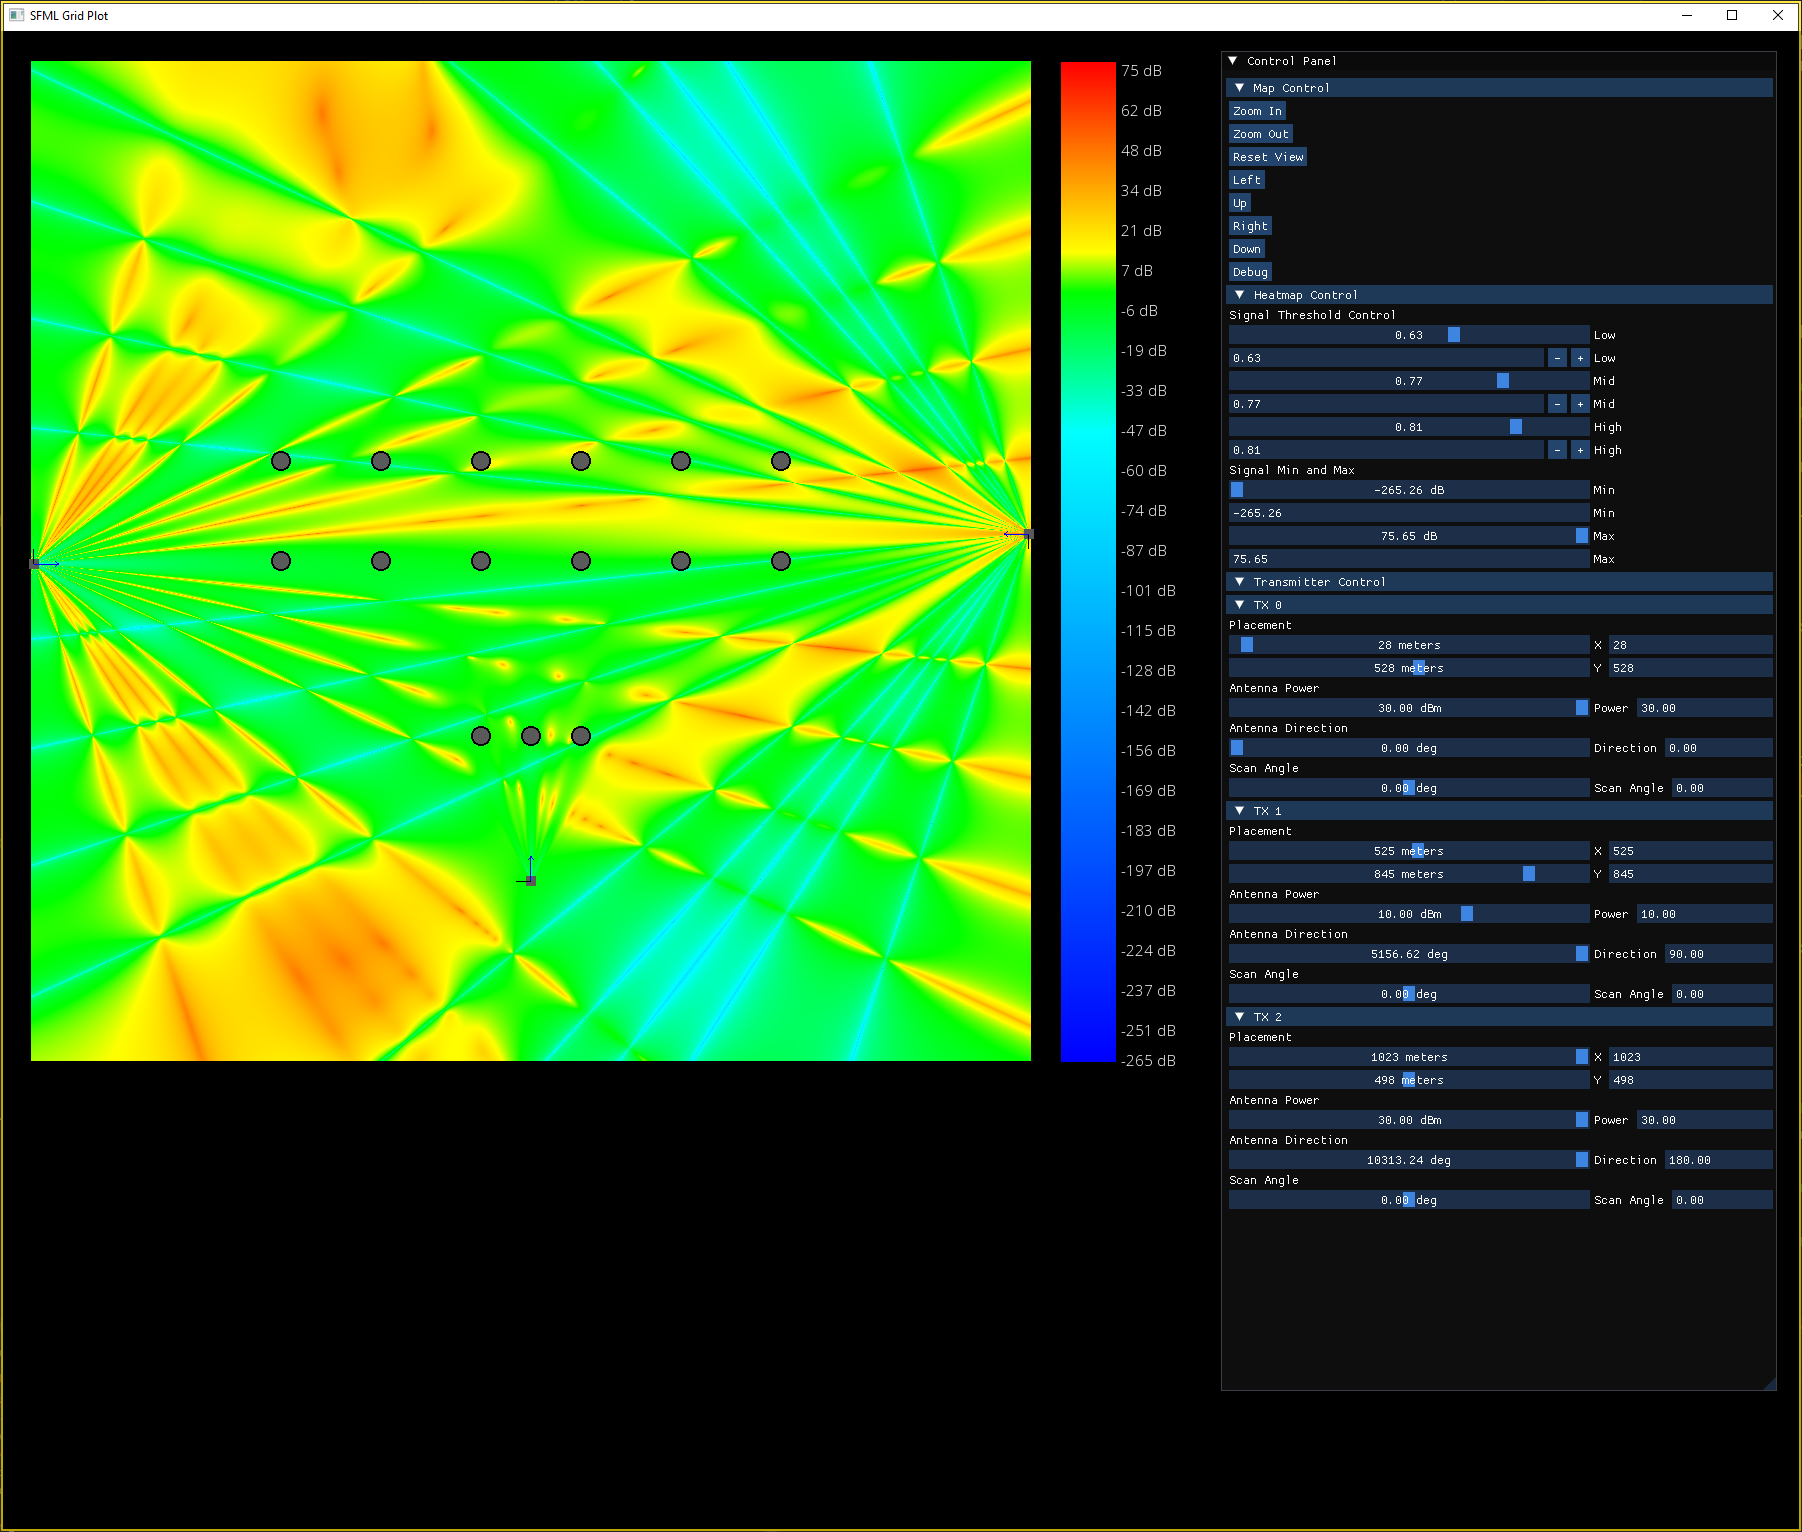Image resolution: width=1802 pixels, height=1532 pixels.
Task: Click the TX 0 transmitter marker at left edge
Action: point(35,564)
